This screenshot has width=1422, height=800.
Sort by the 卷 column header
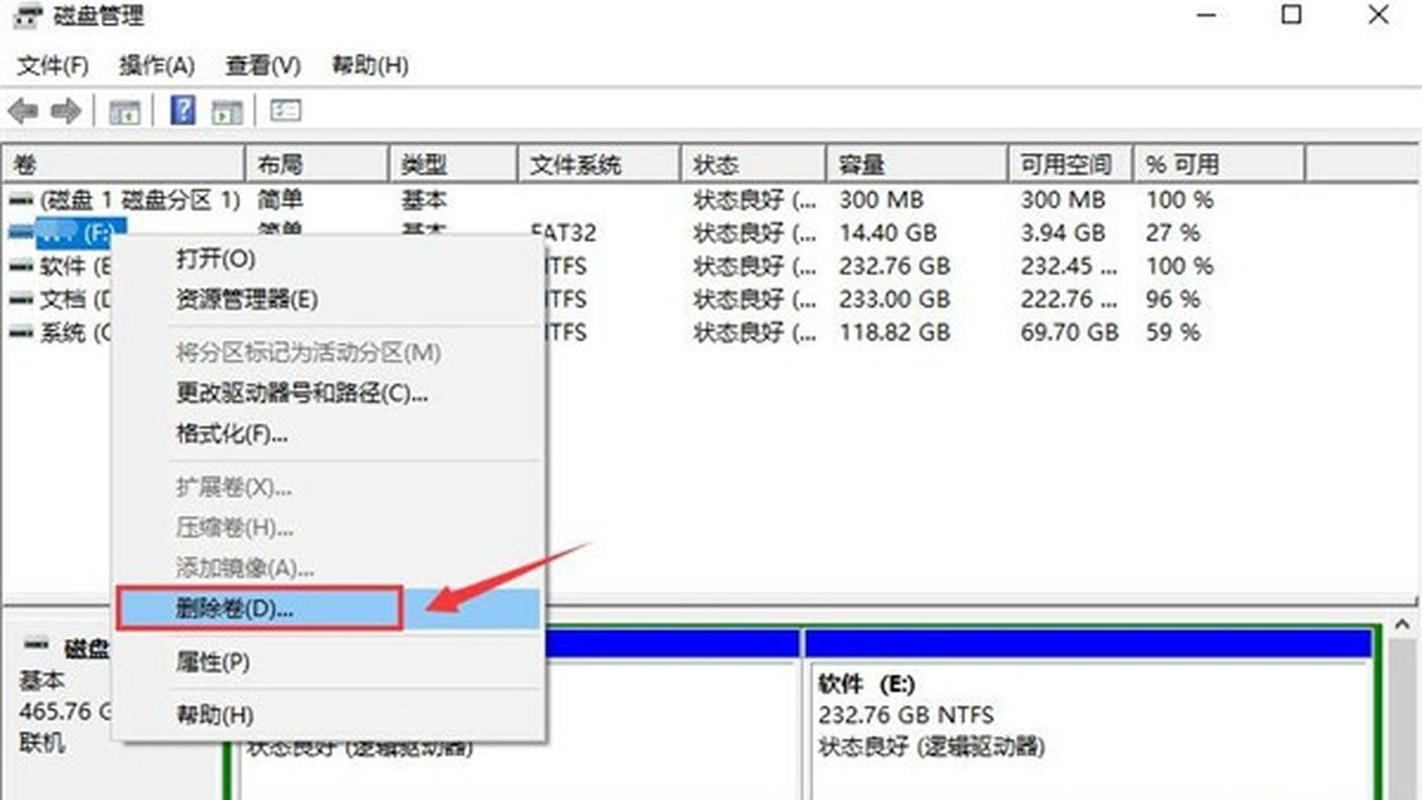point(124,164)
